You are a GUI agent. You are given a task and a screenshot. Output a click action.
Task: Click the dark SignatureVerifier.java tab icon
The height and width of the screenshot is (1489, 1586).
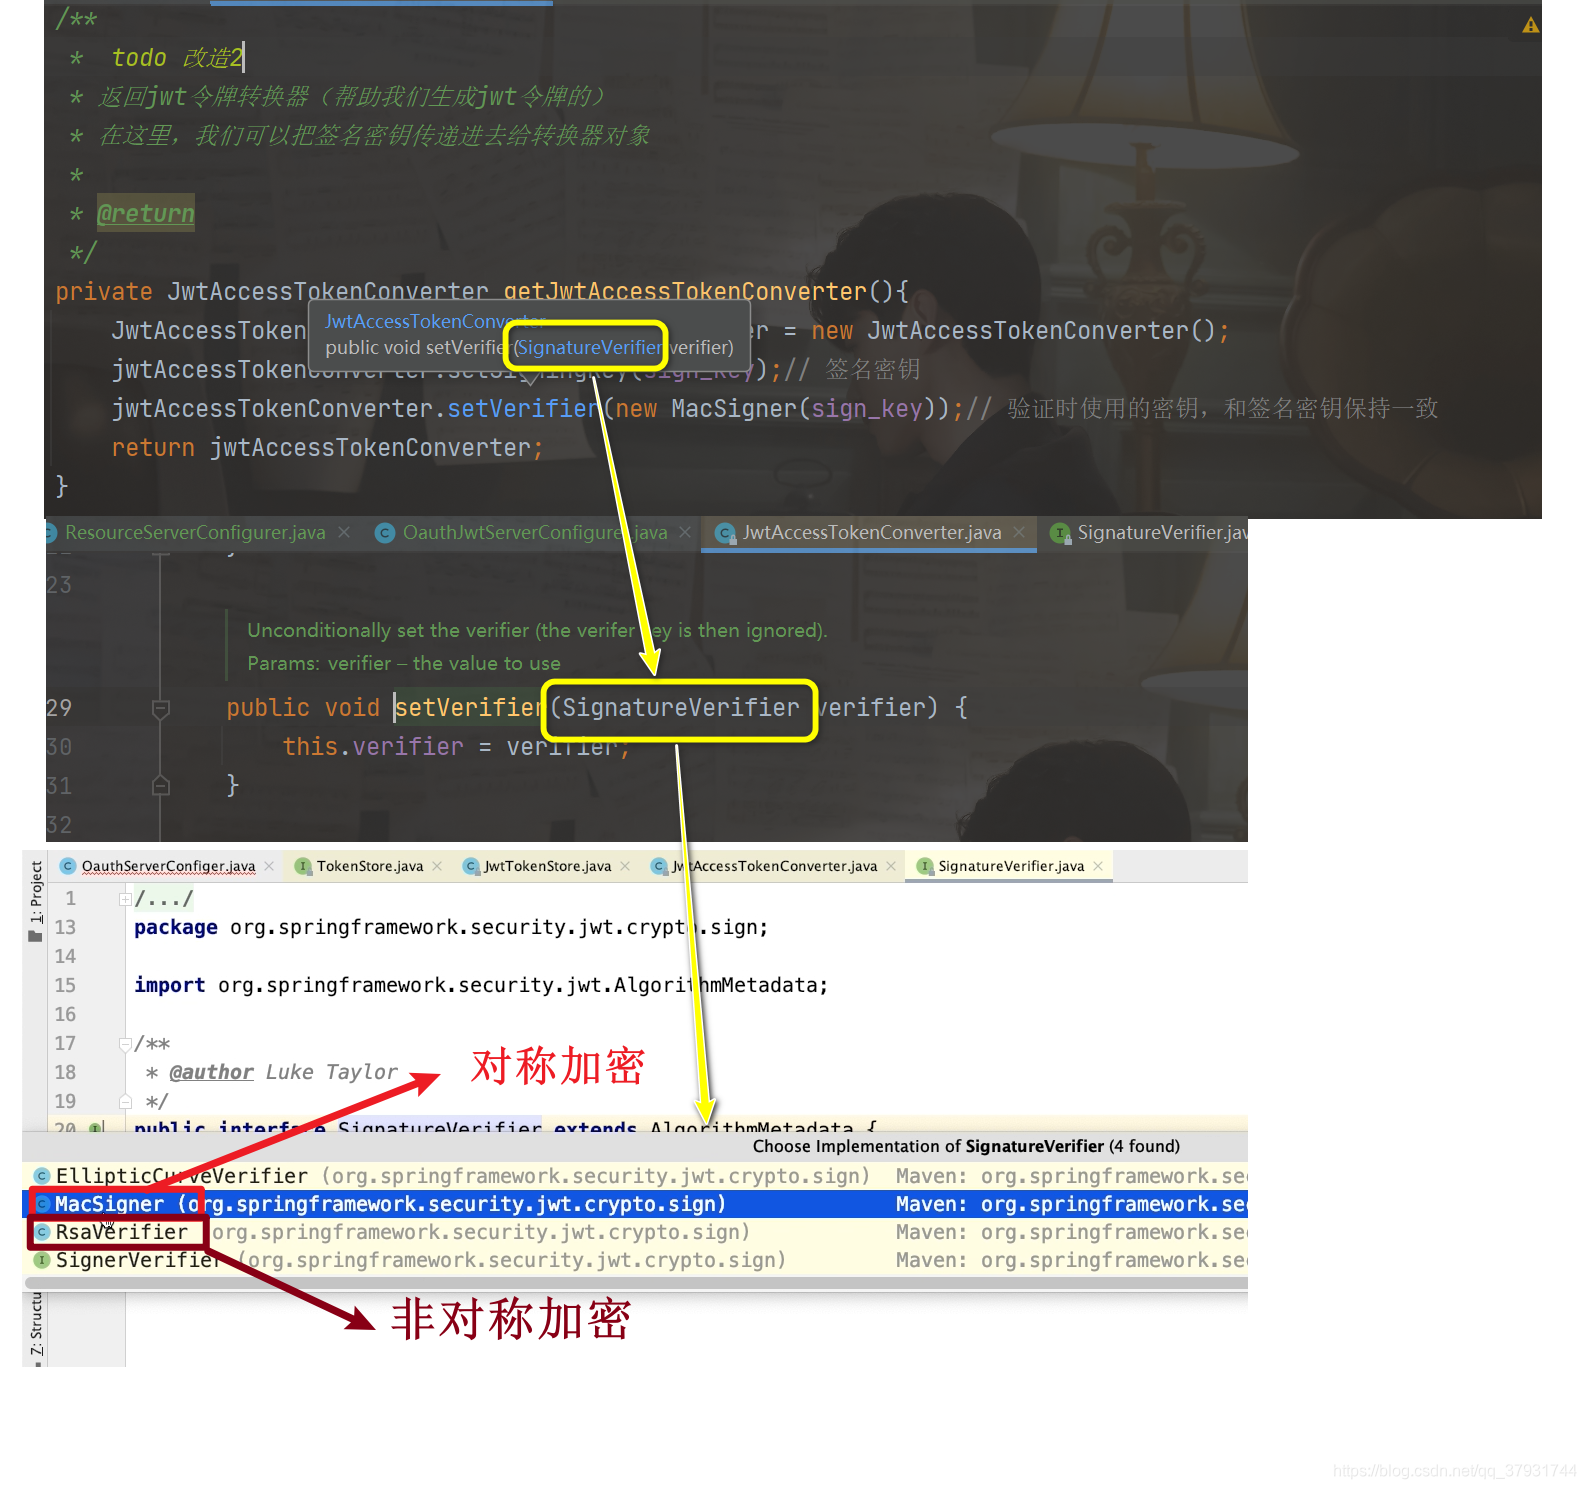click(x=1061, y=533)
